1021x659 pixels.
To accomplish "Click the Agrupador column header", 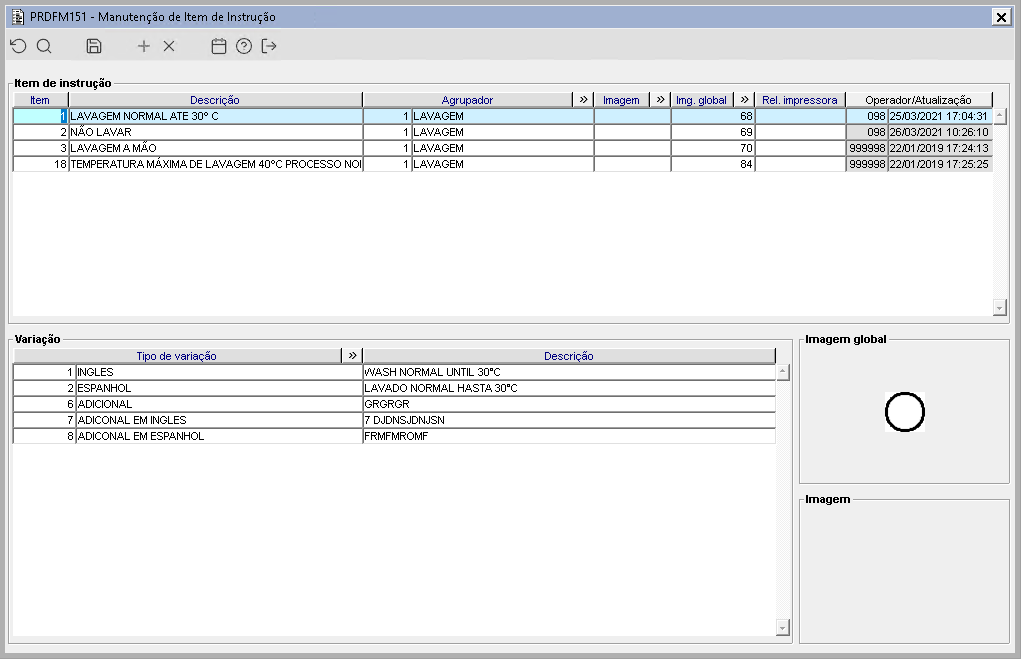I will coord(468,100).
